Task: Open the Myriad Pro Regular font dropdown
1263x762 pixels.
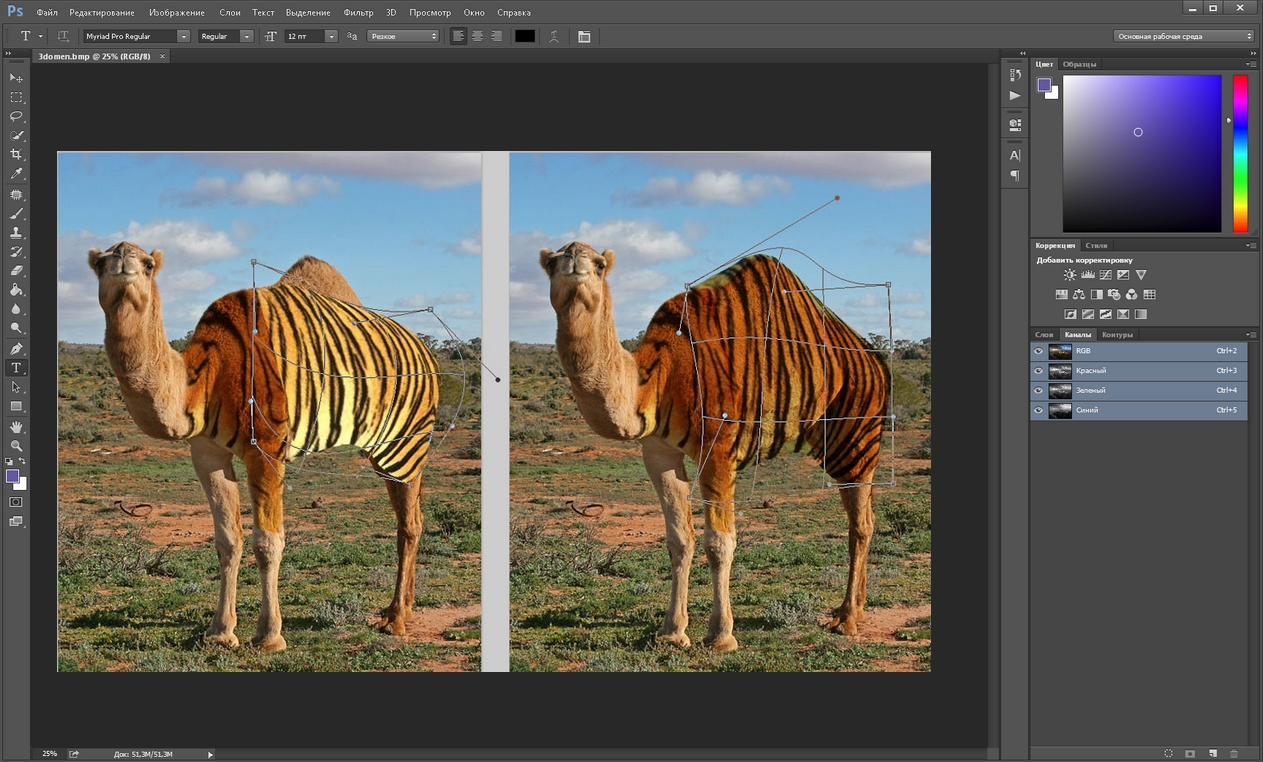Action: coord(183,36)
